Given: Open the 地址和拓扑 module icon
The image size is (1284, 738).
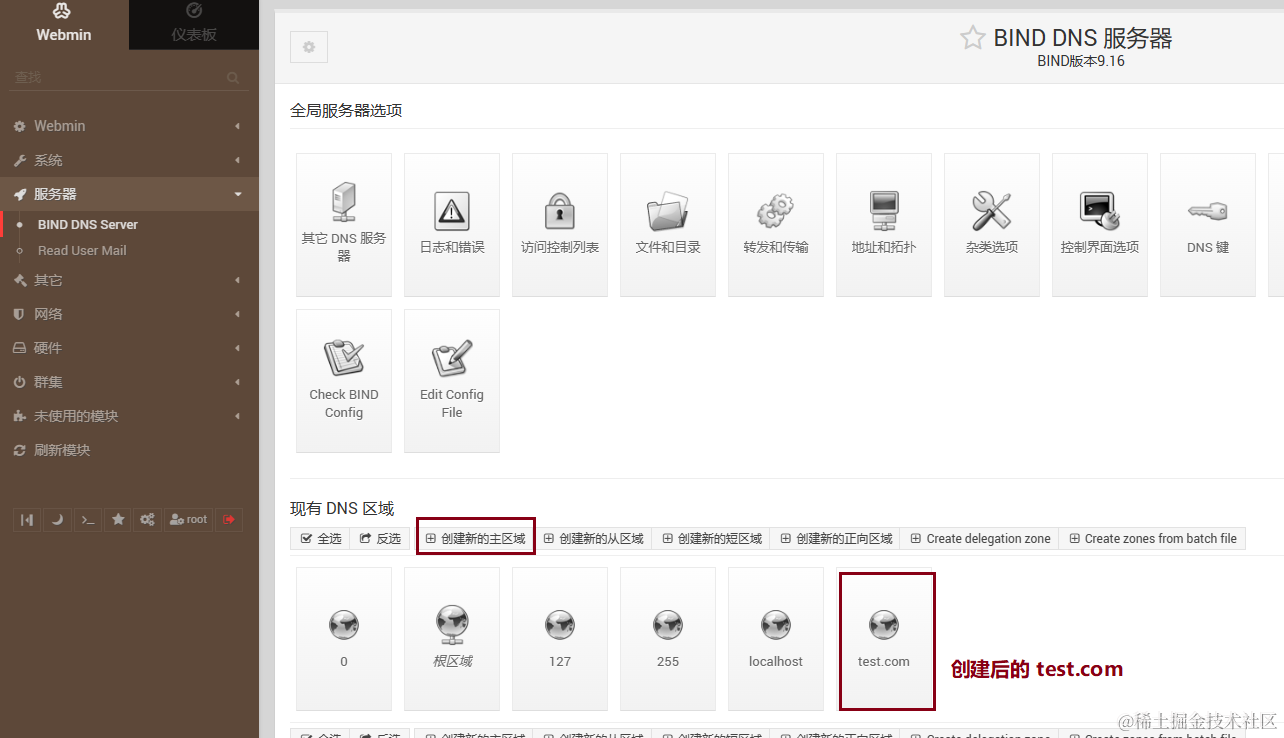Looking at the screenshot, I should click(883, 224).
